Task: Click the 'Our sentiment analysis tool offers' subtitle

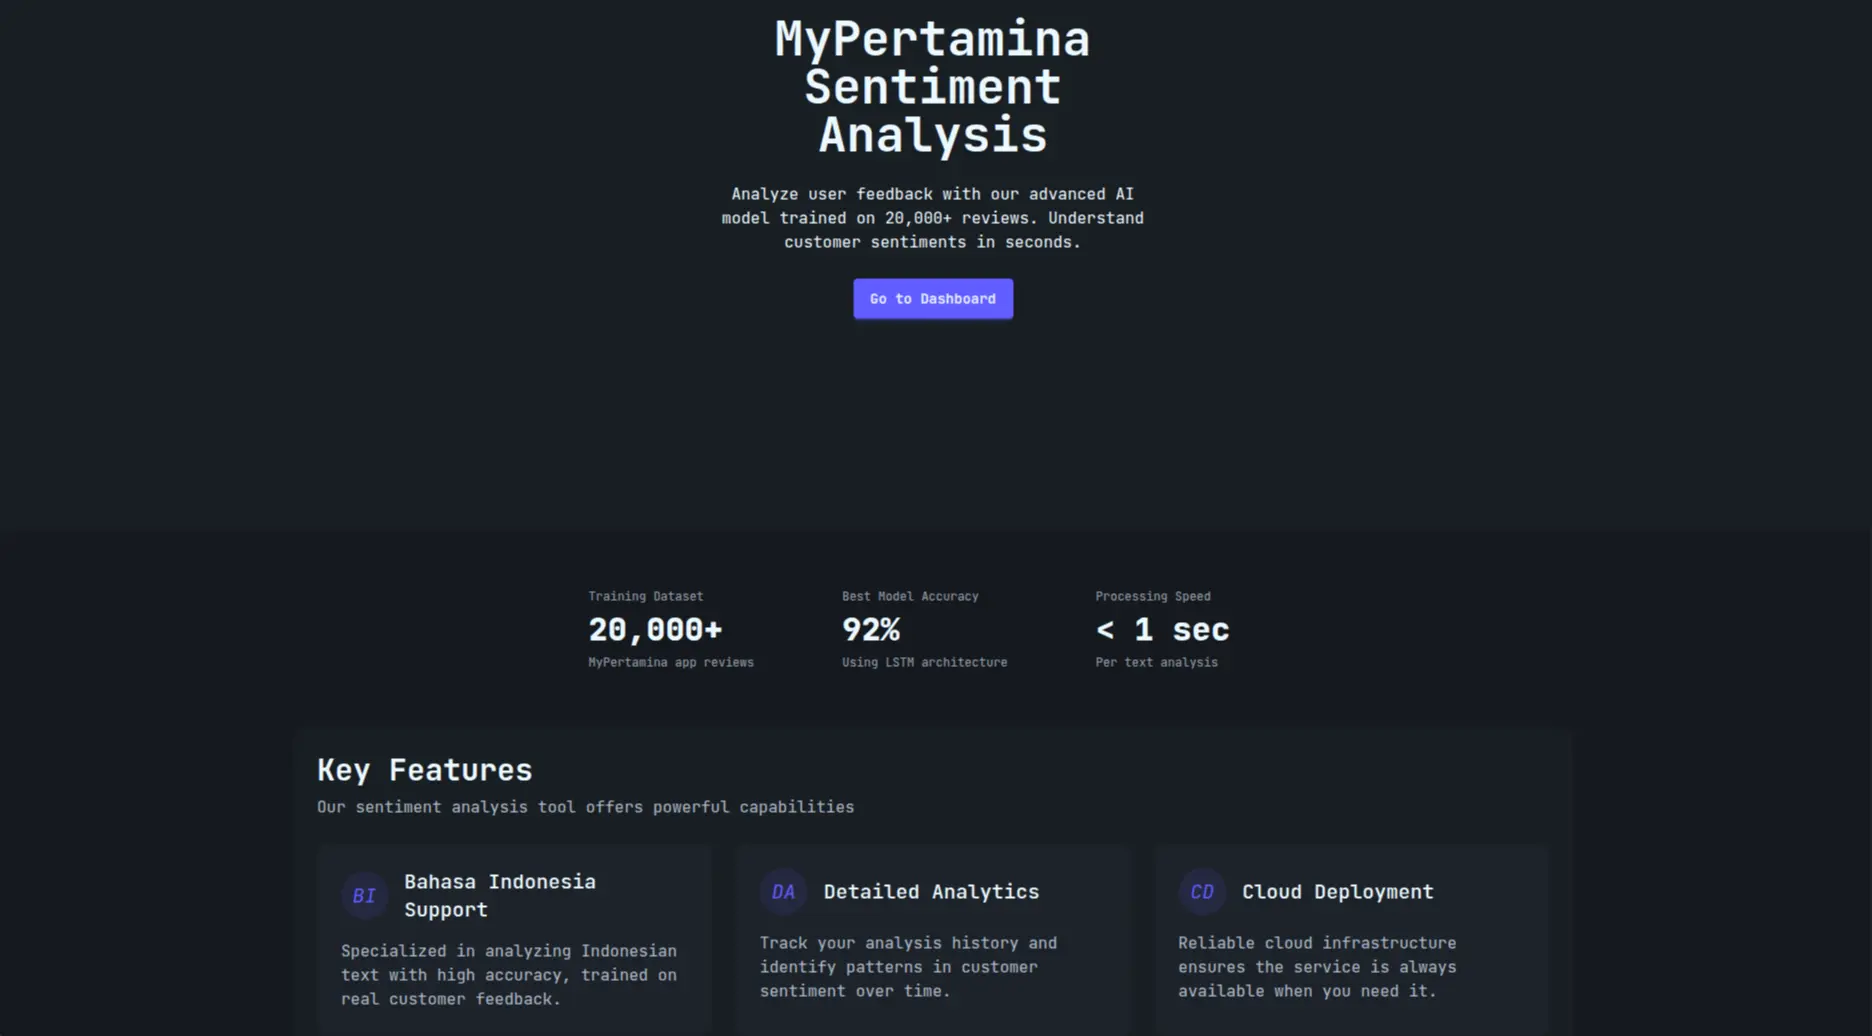Action: (x=585, y=807)
